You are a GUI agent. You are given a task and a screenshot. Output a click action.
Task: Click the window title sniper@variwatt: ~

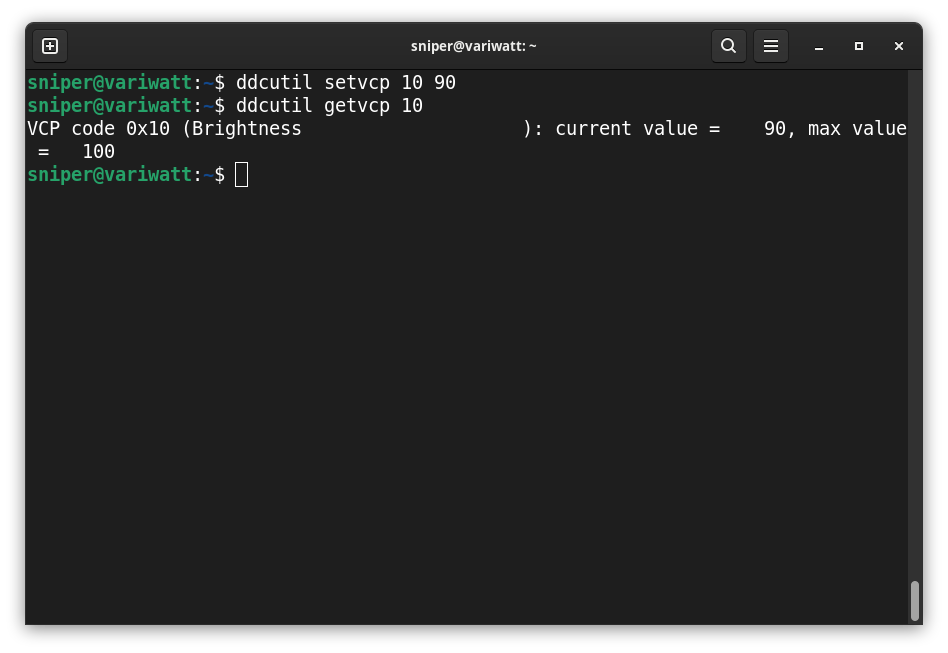pos(474,46)
